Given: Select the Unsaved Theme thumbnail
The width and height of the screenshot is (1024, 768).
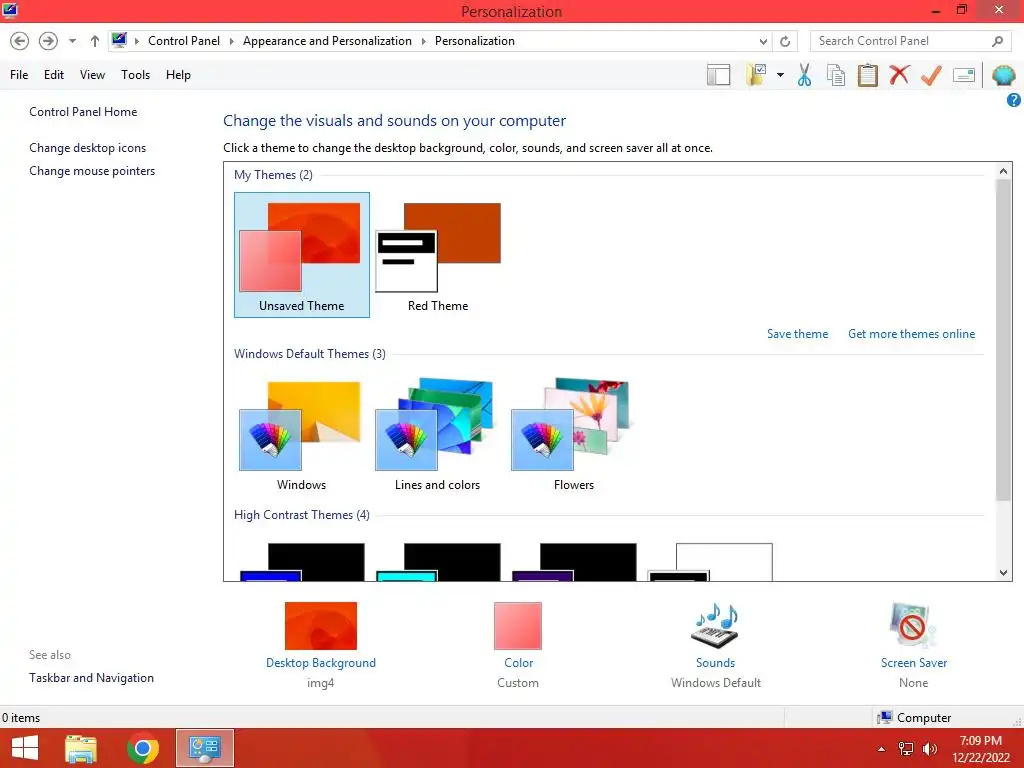Looking at the screenshot, I should coord(302,255).
